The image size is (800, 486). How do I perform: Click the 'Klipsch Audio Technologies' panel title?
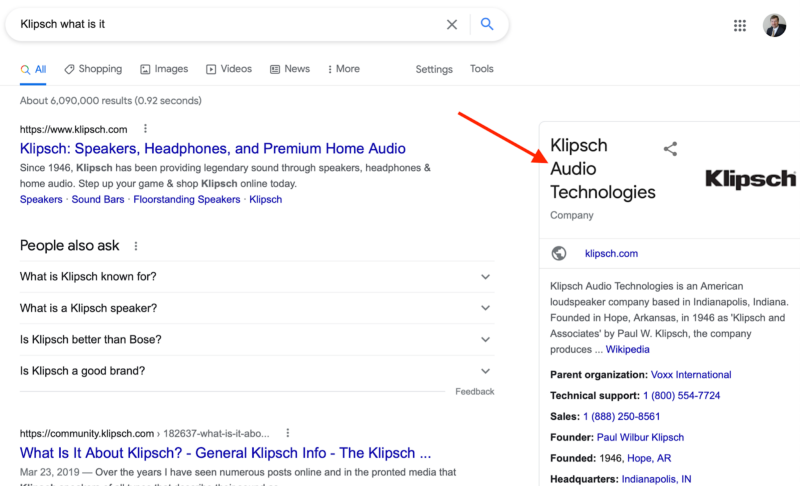pos(603,169)
